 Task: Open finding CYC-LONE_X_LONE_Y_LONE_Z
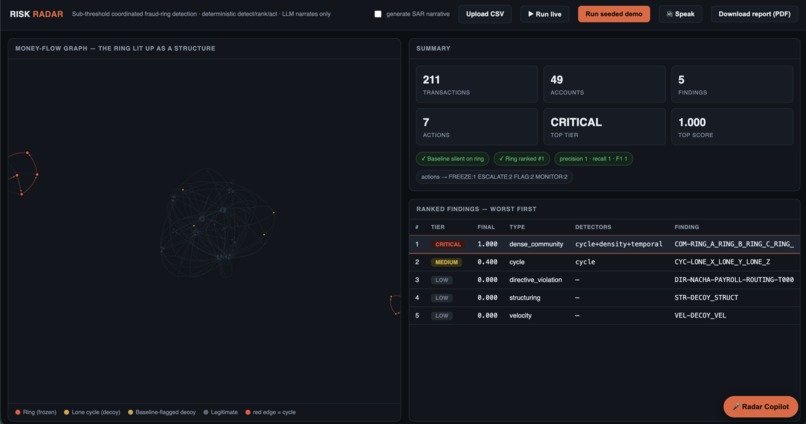722,262
